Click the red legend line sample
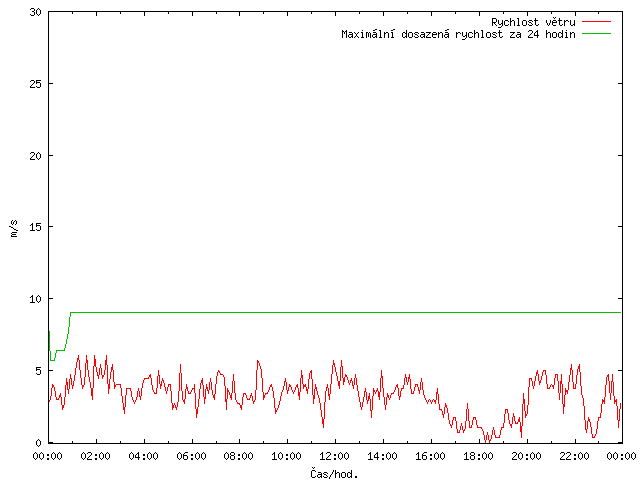Screen dimensions: 640x480 pyautogui.click(x=596, y=22)
